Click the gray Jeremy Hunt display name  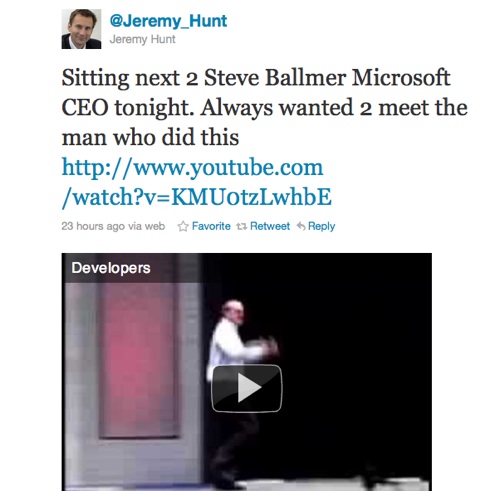(142, 39)
